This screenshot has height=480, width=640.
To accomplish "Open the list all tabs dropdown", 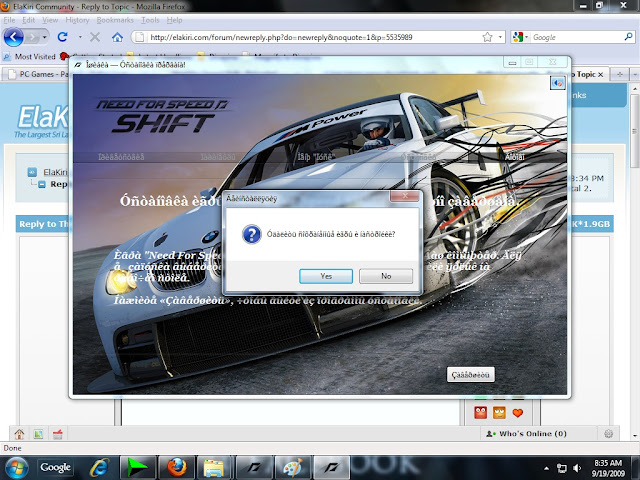I will click(635, 75).
